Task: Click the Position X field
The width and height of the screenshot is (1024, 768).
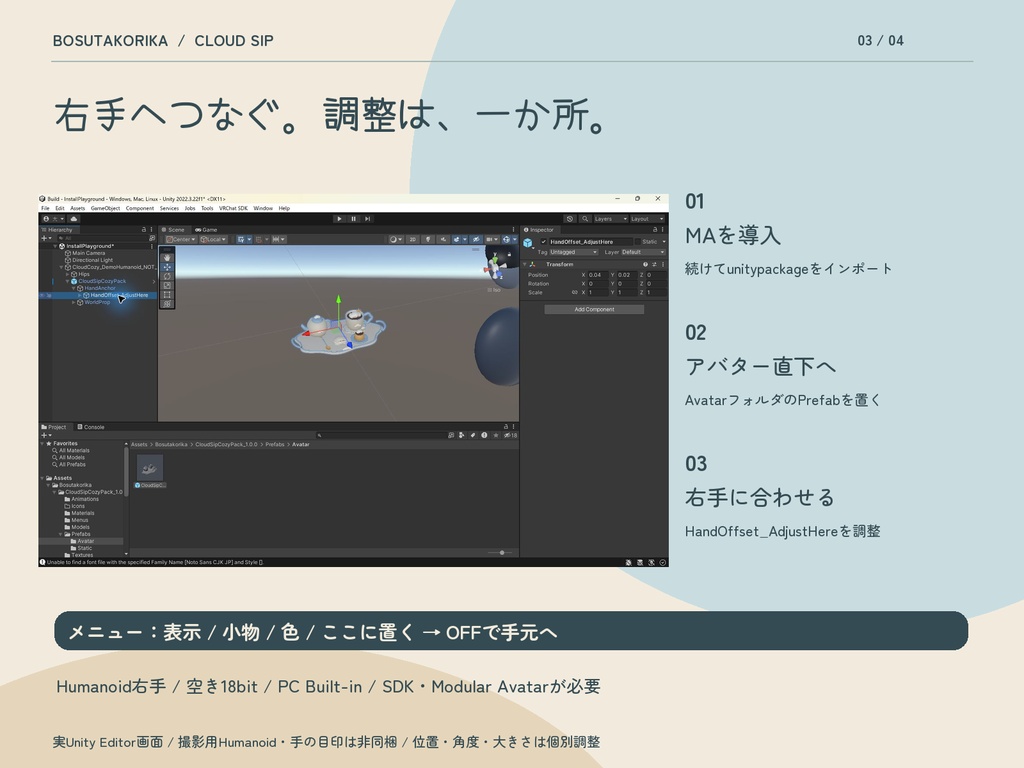Action: pyautogui.click(x=598, y=275)
